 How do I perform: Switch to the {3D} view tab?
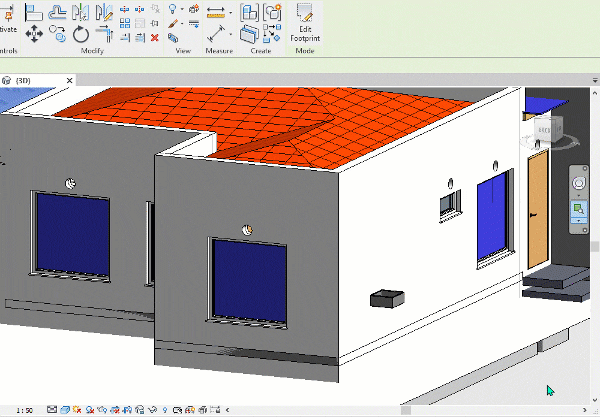click(23, 80)
